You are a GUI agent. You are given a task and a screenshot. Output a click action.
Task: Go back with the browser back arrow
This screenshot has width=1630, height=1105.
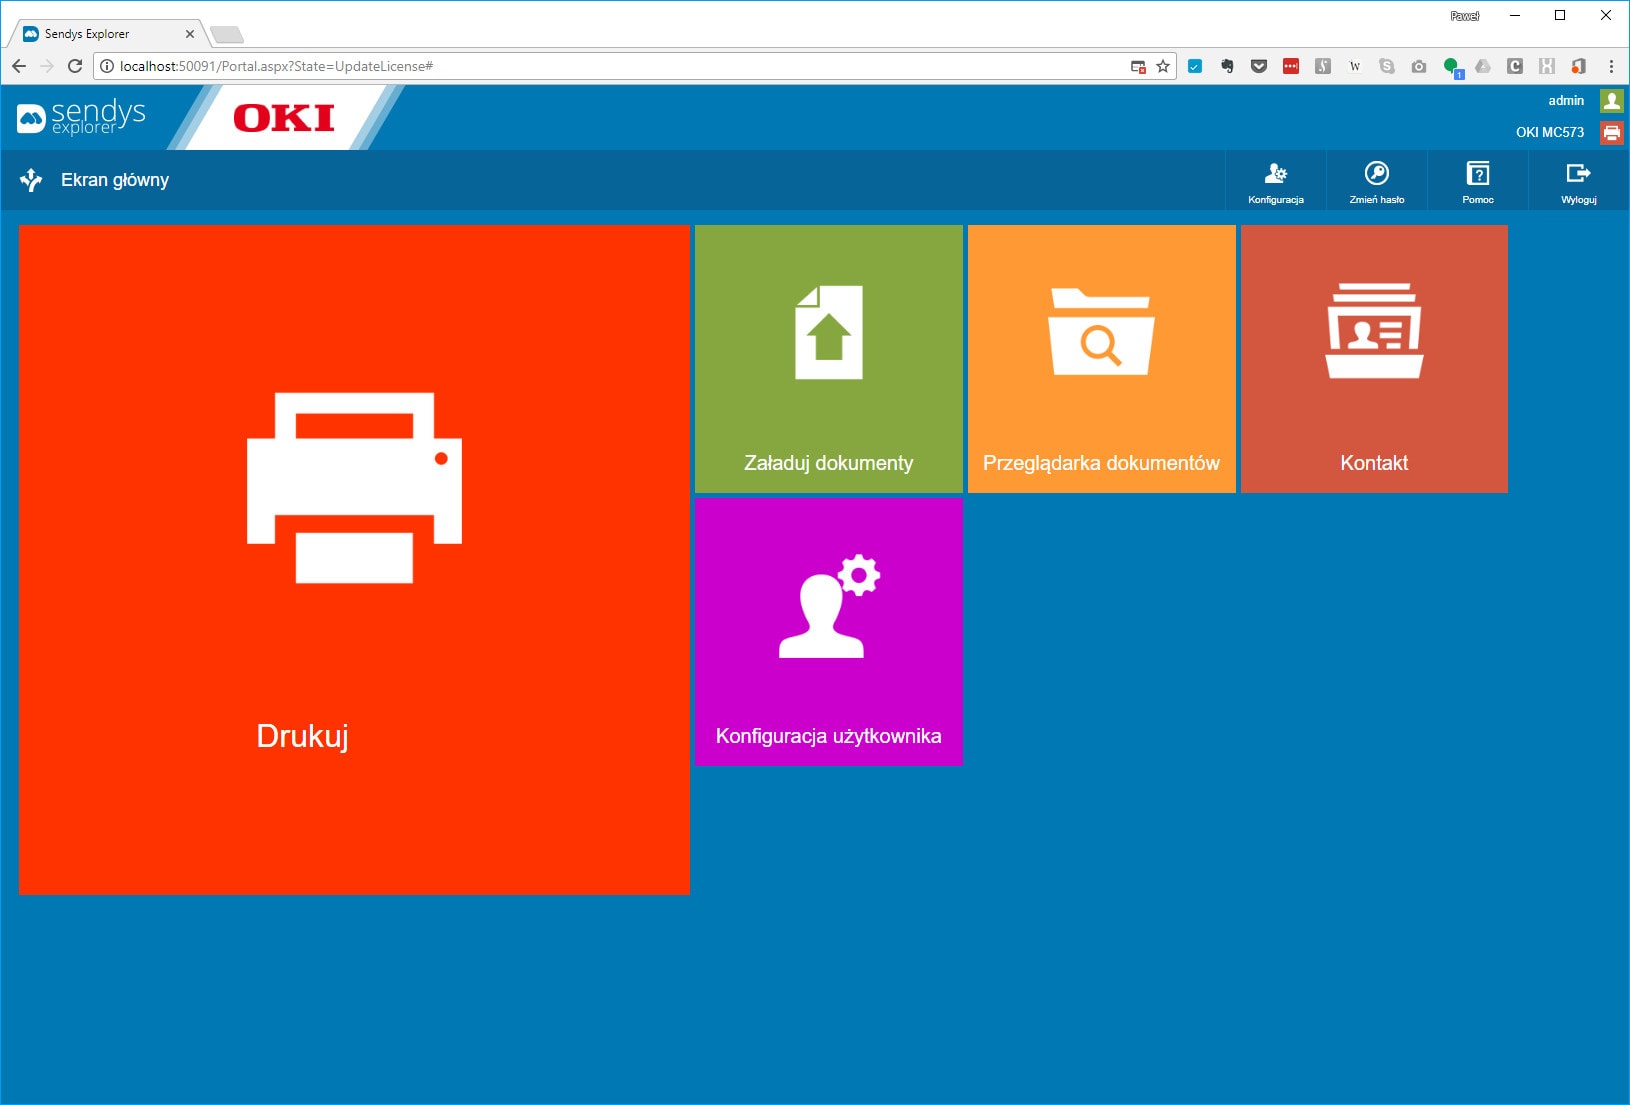[x=19, y=66]
